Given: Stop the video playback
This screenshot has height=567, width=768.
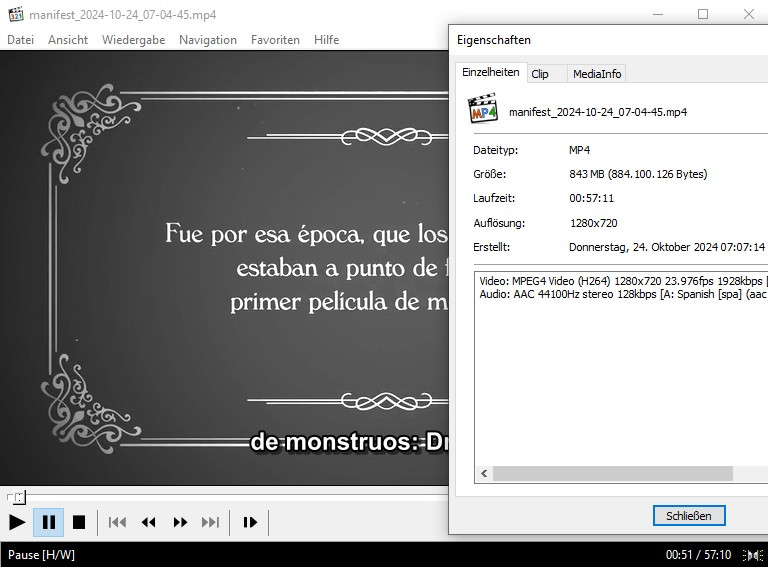Looking at the screenshot, I should coord(79,522).
